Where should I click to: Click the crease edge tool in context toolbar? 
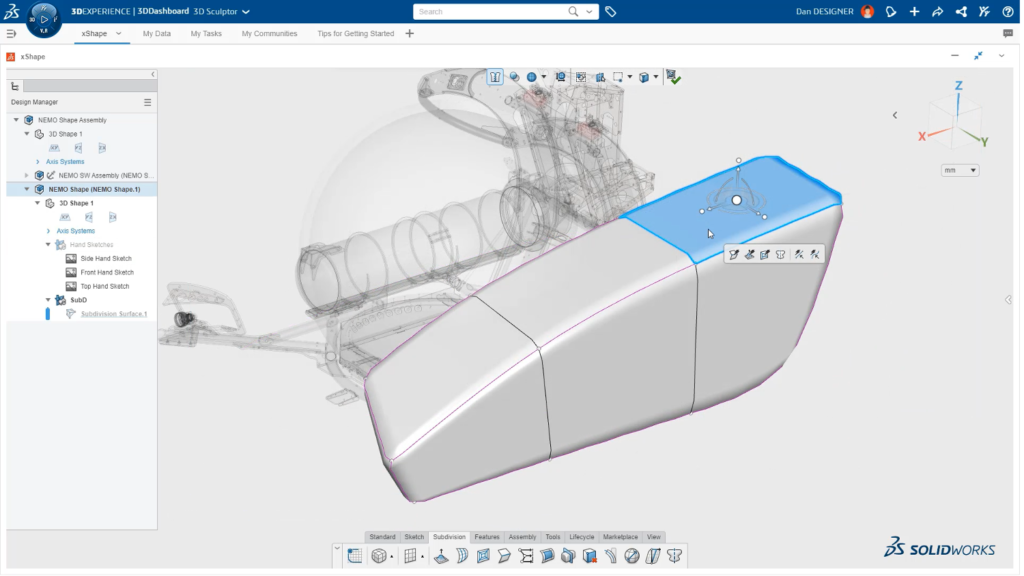(x=799, y=253)
